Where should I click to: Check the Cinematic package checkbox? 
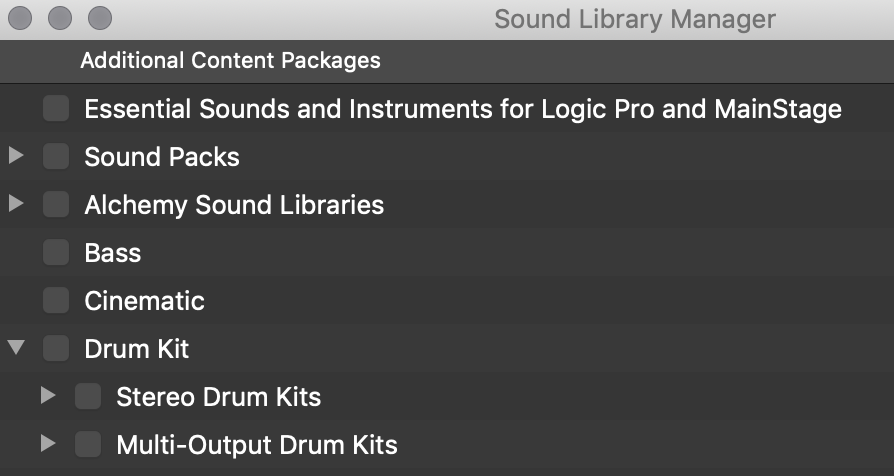coord(56,301)
